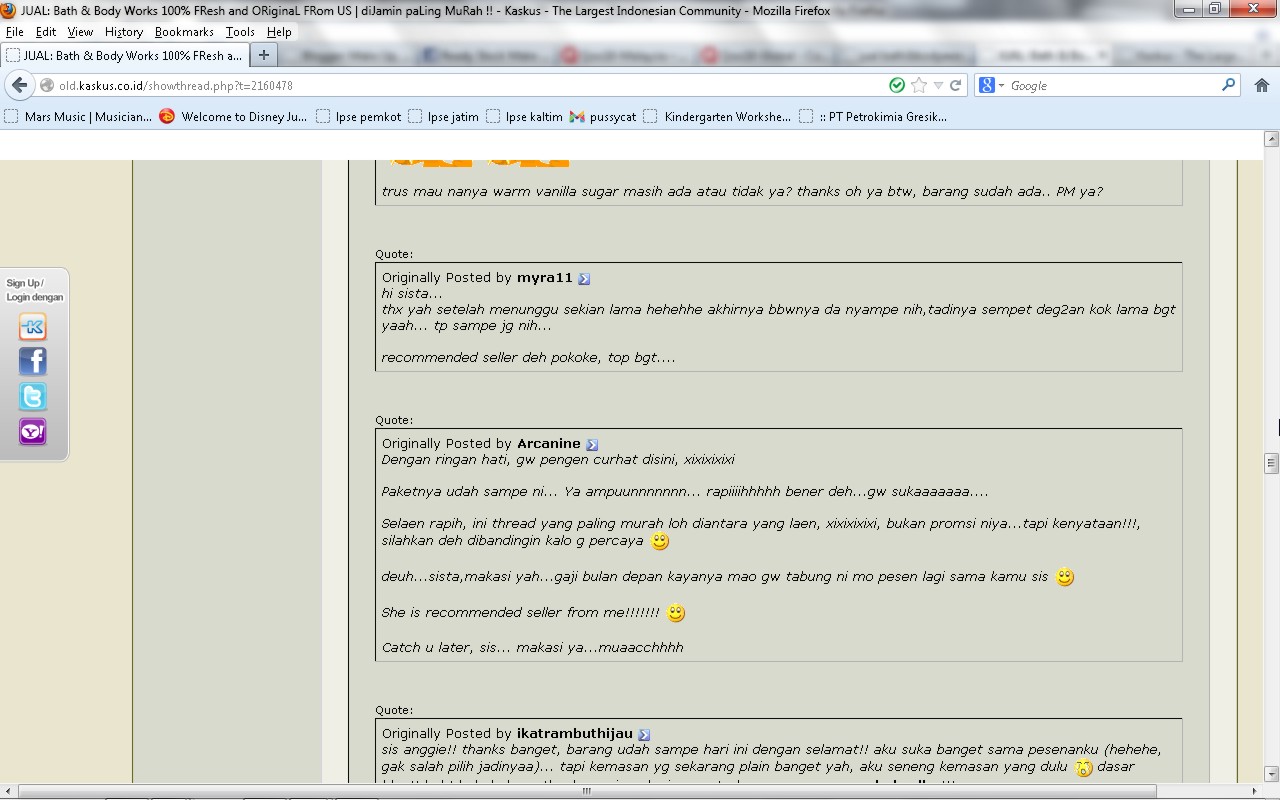View myra11's original post via arrow icon
The height and width of the screenshot is (800, 1280).
pyautogui.click(x=584, y=279)
